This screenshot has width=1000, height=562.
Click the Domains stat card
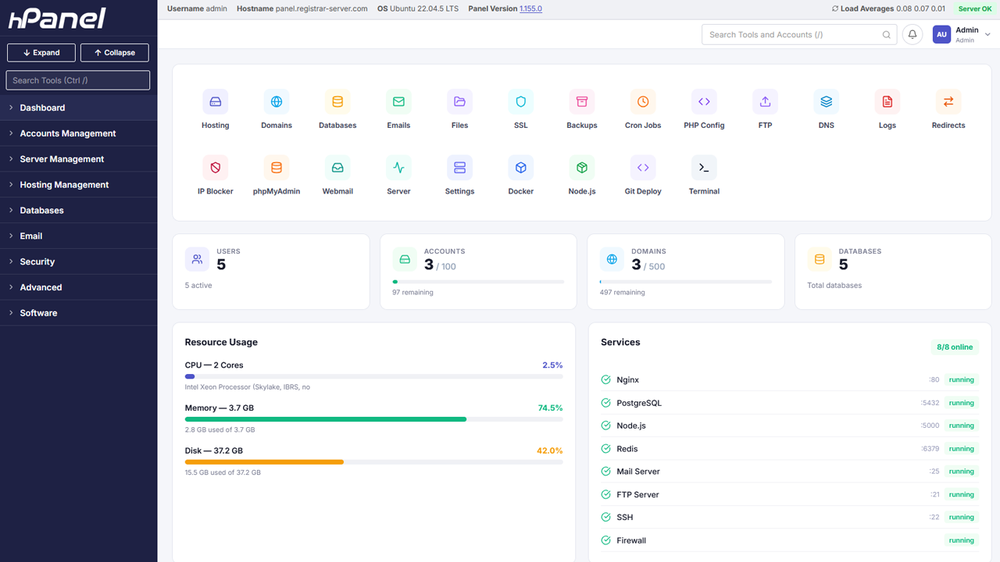point(686,272)
